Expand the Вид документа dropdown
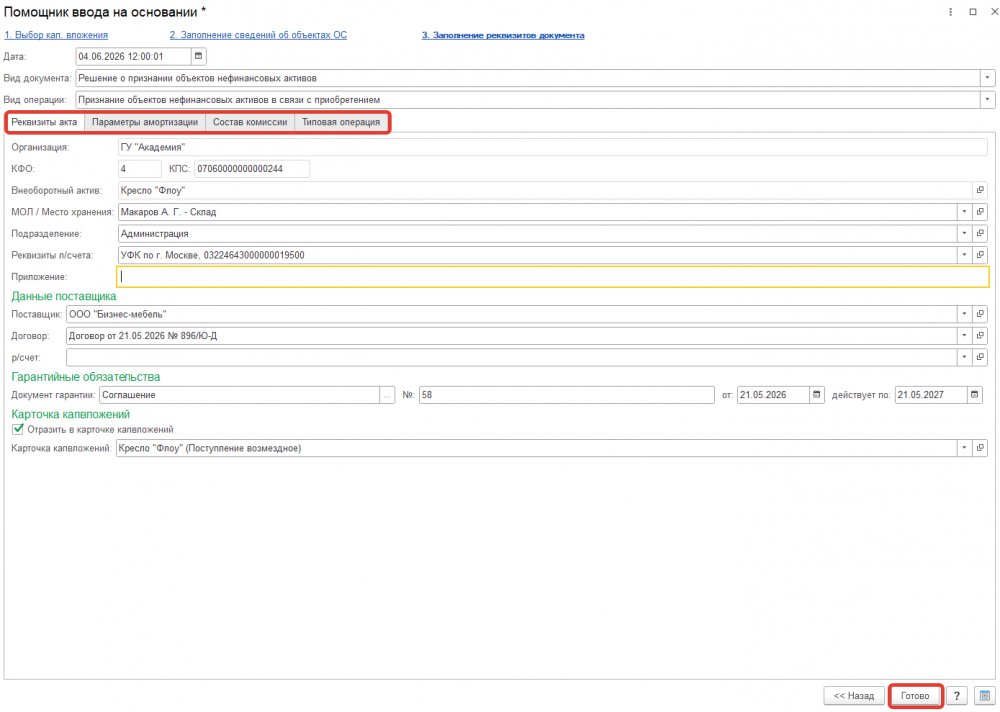The width and height of the screenshot is (1000, 712). [987, 78]
